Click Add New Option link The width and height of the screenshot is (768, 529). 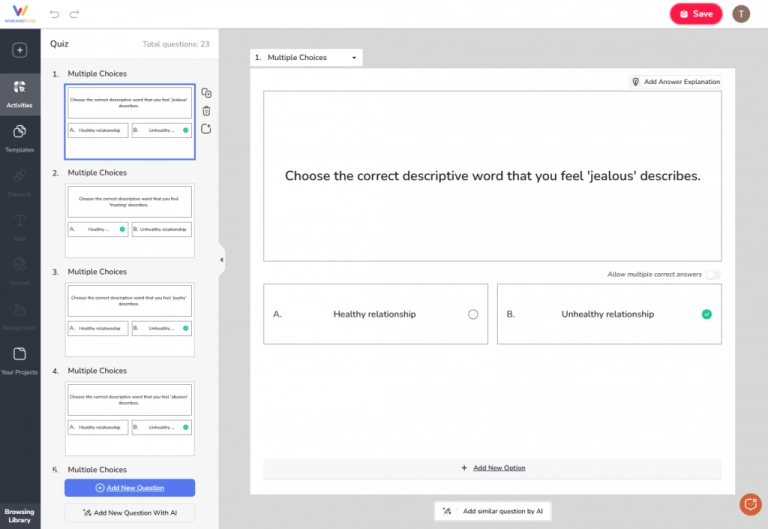tap(499, 468)
